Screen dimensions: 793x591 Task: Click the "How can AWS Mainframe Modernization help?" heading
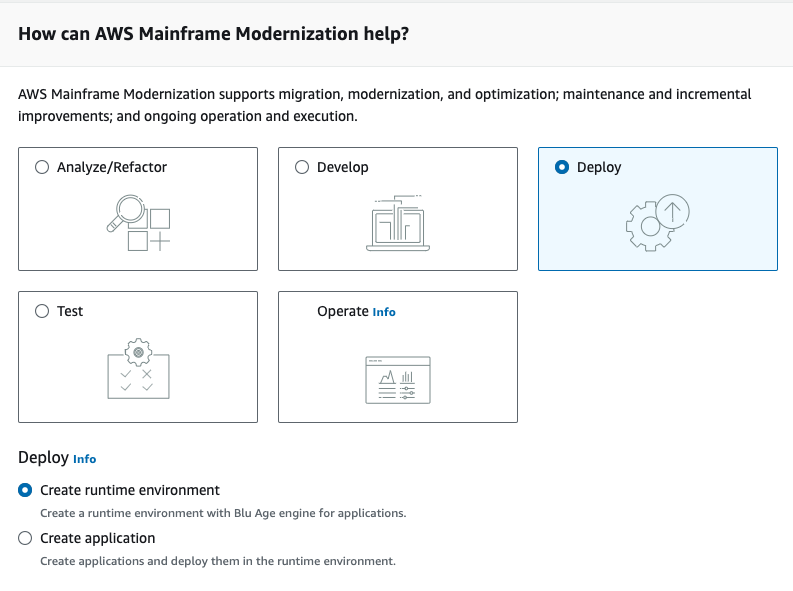pyautogui.click(x=214, y=33)
